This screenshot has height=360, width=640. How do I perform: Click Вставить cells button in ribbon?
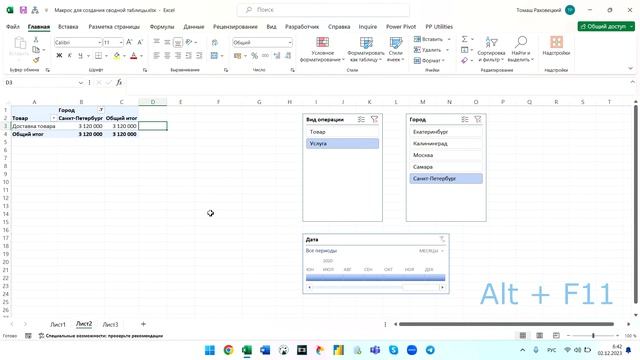coord(432,39)
